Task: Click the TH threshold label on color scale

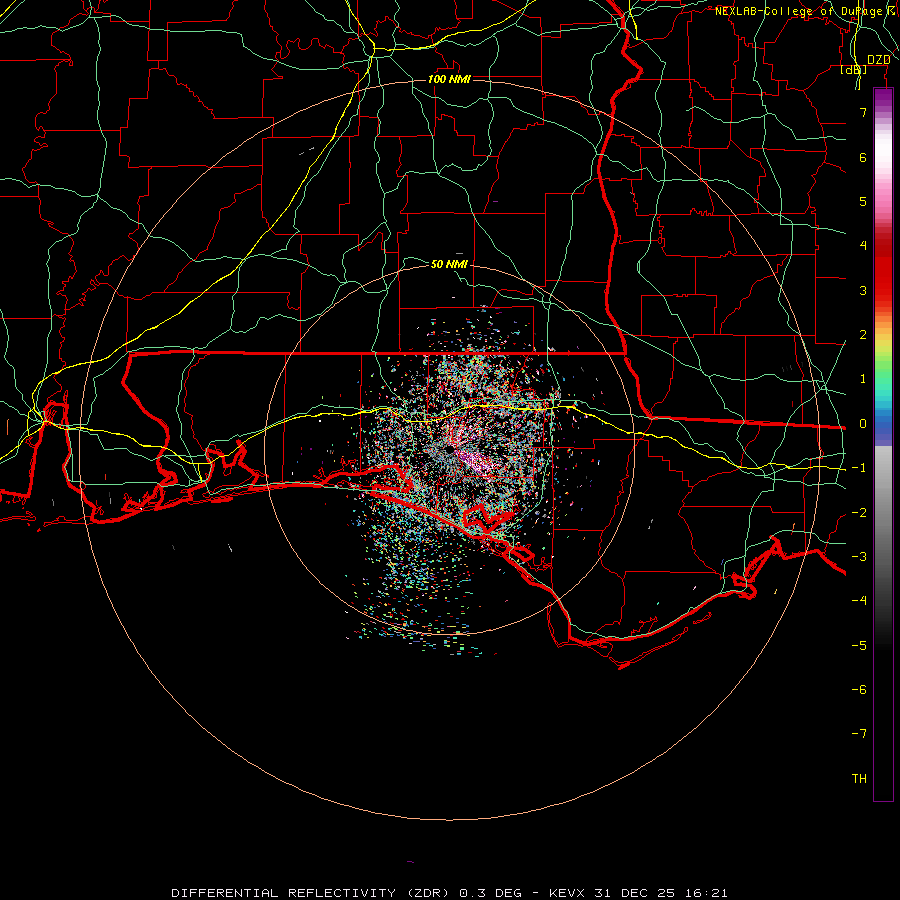Action: click(x=859, y=779)
